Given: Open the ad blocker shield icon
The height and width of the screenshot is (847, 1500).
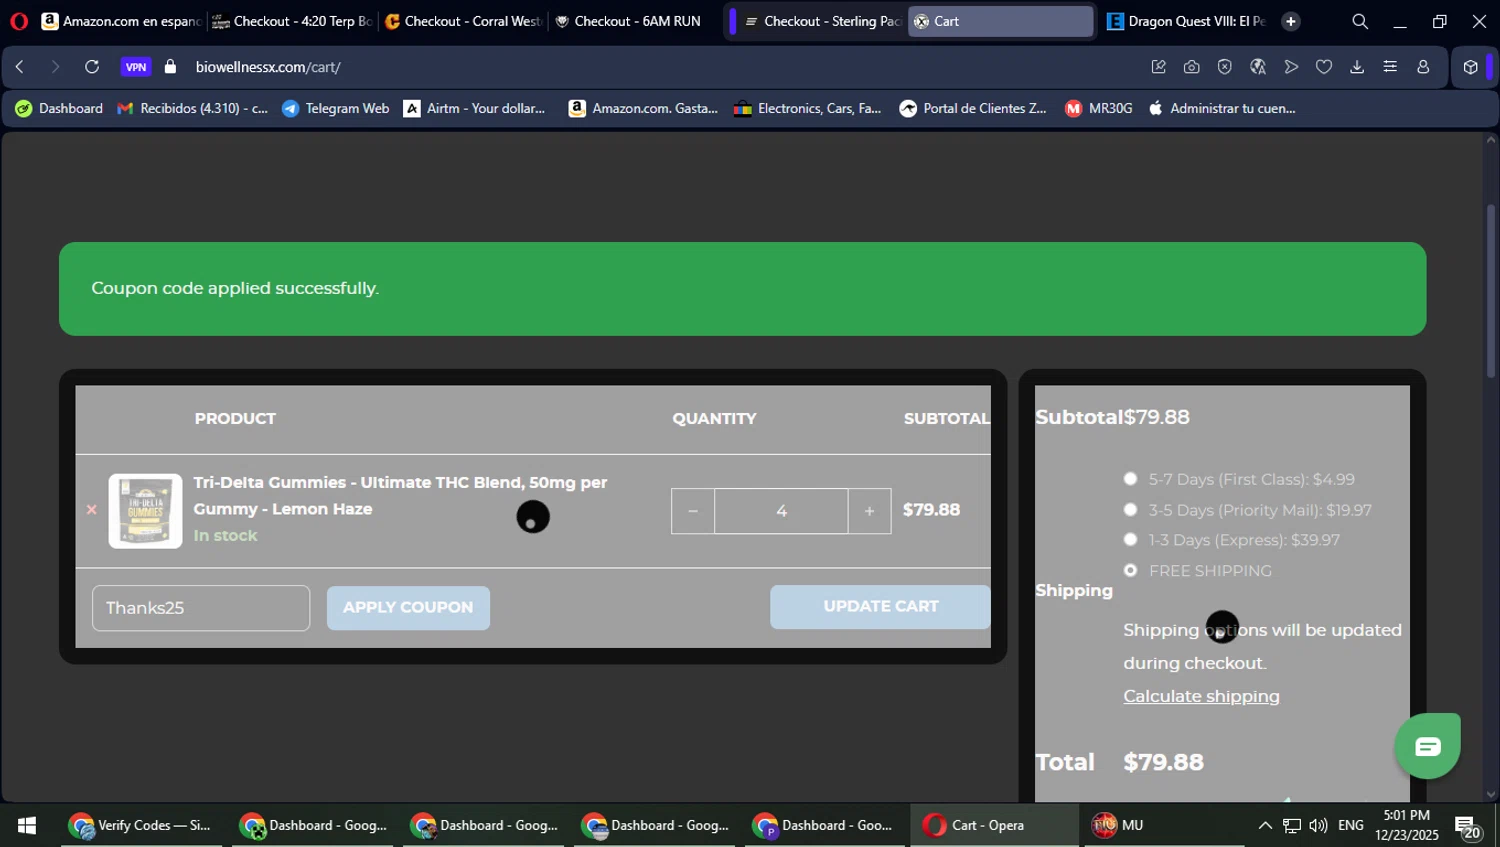Looking at the screenshot, I should 1225,67.
